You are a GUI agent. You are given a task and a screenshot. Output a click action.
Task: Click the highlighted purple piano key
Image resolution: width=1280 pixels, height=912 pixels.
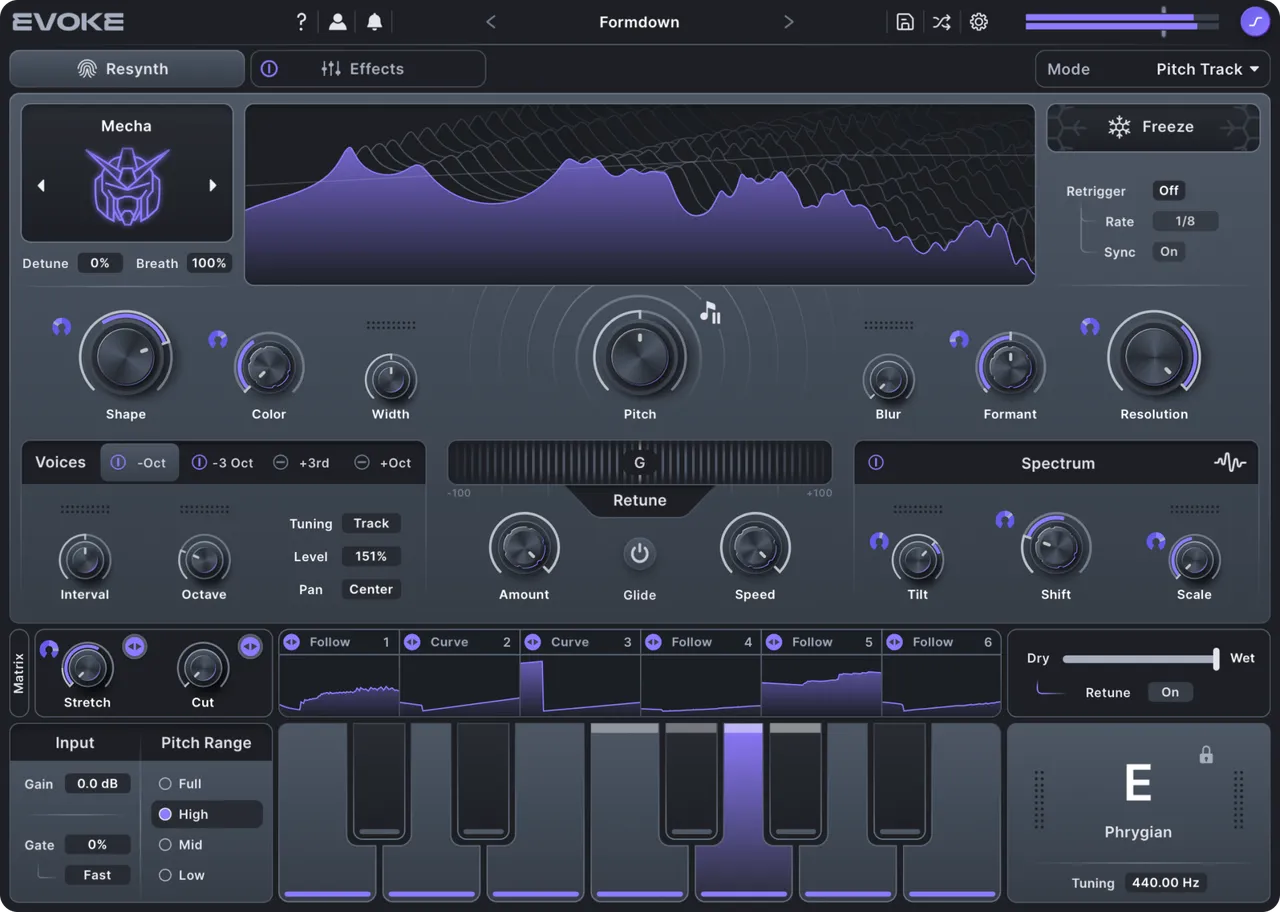(x=742, y=820)
